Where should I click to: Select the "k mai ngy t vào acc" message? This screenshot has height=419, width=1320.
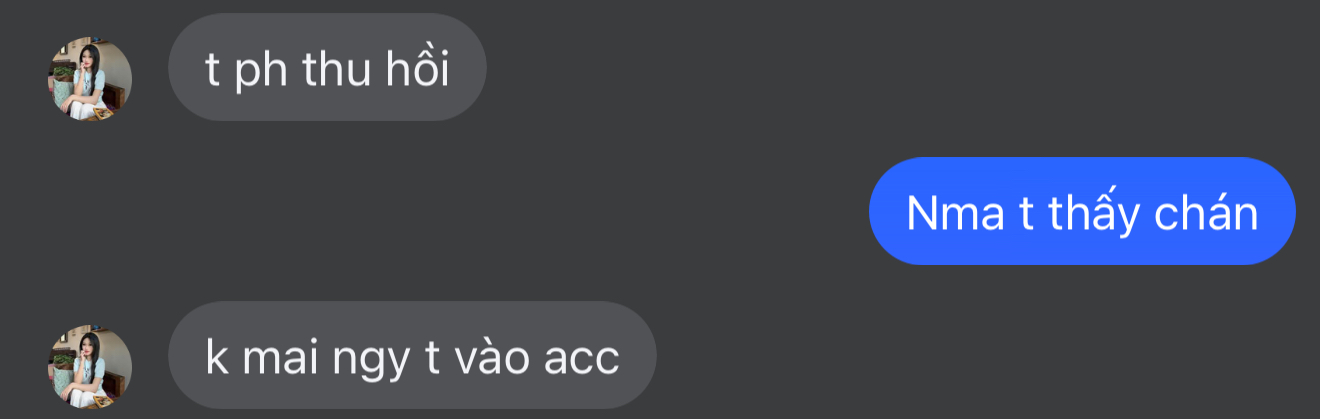click(x=412, y=355)
